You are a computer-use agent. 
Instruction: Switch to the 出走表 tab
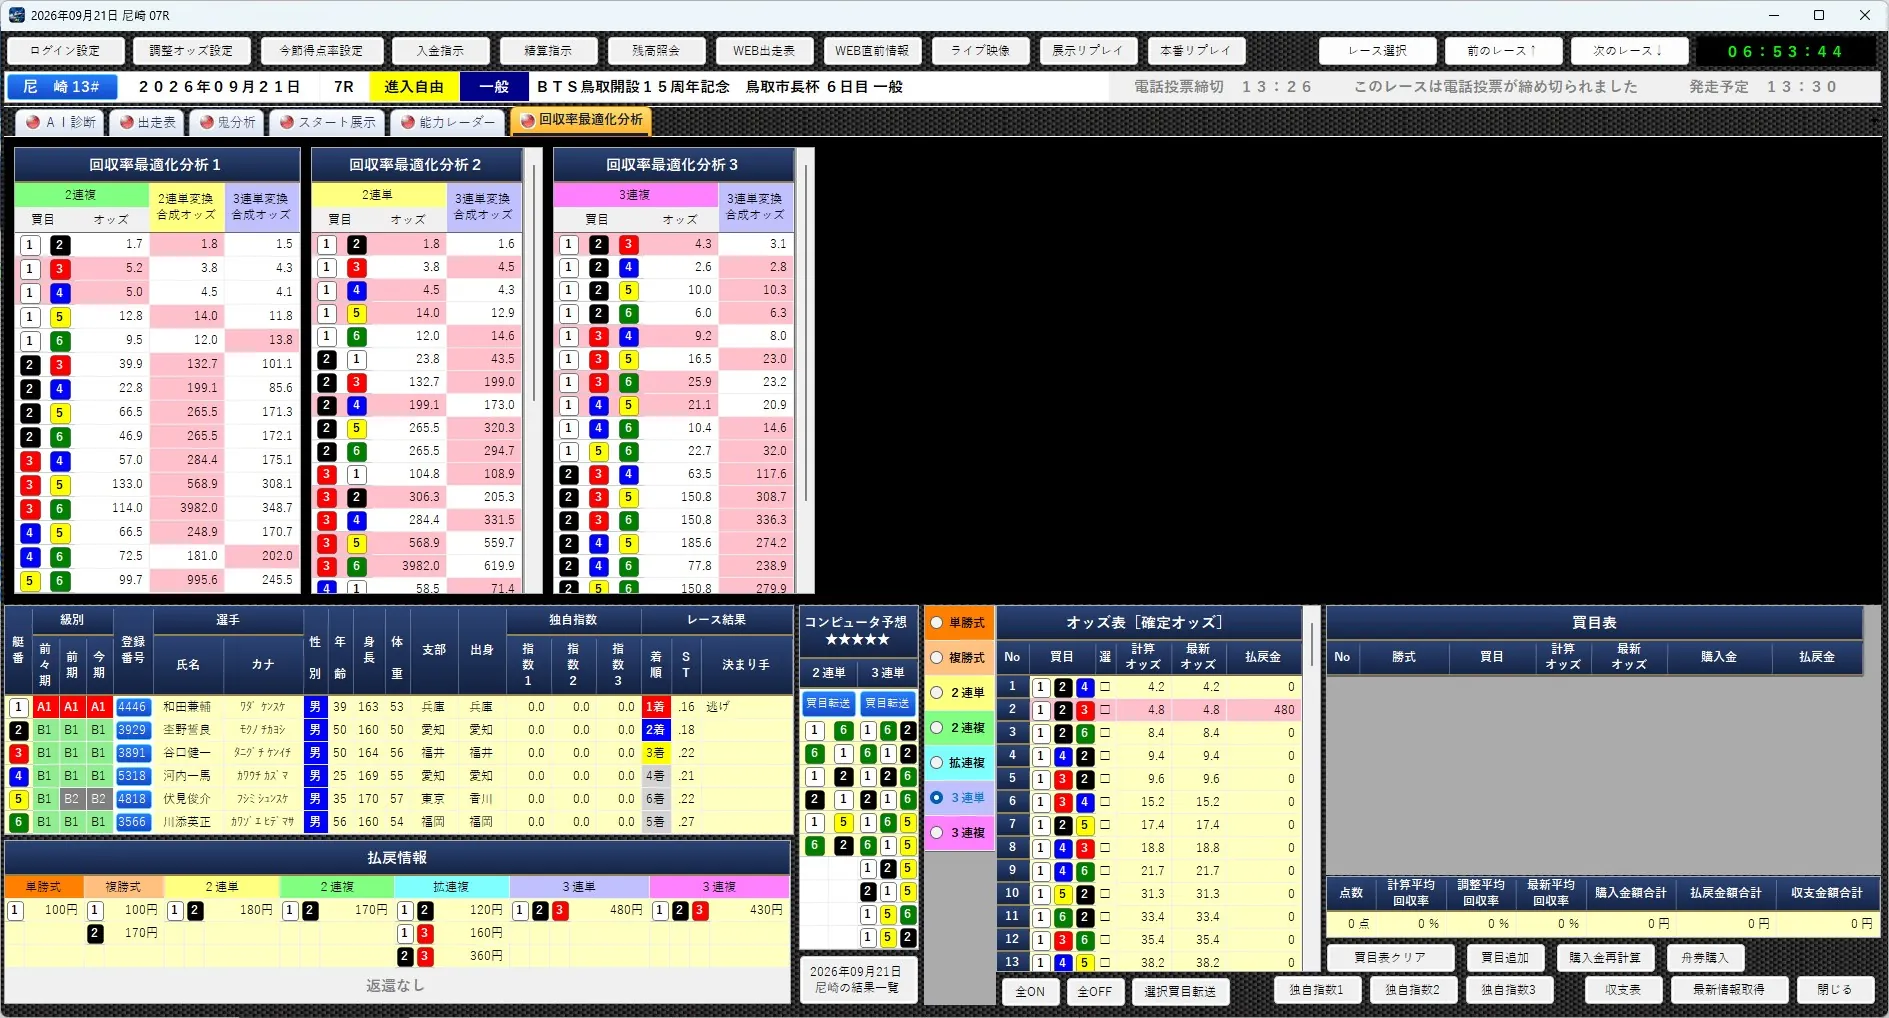pos(146,122)
